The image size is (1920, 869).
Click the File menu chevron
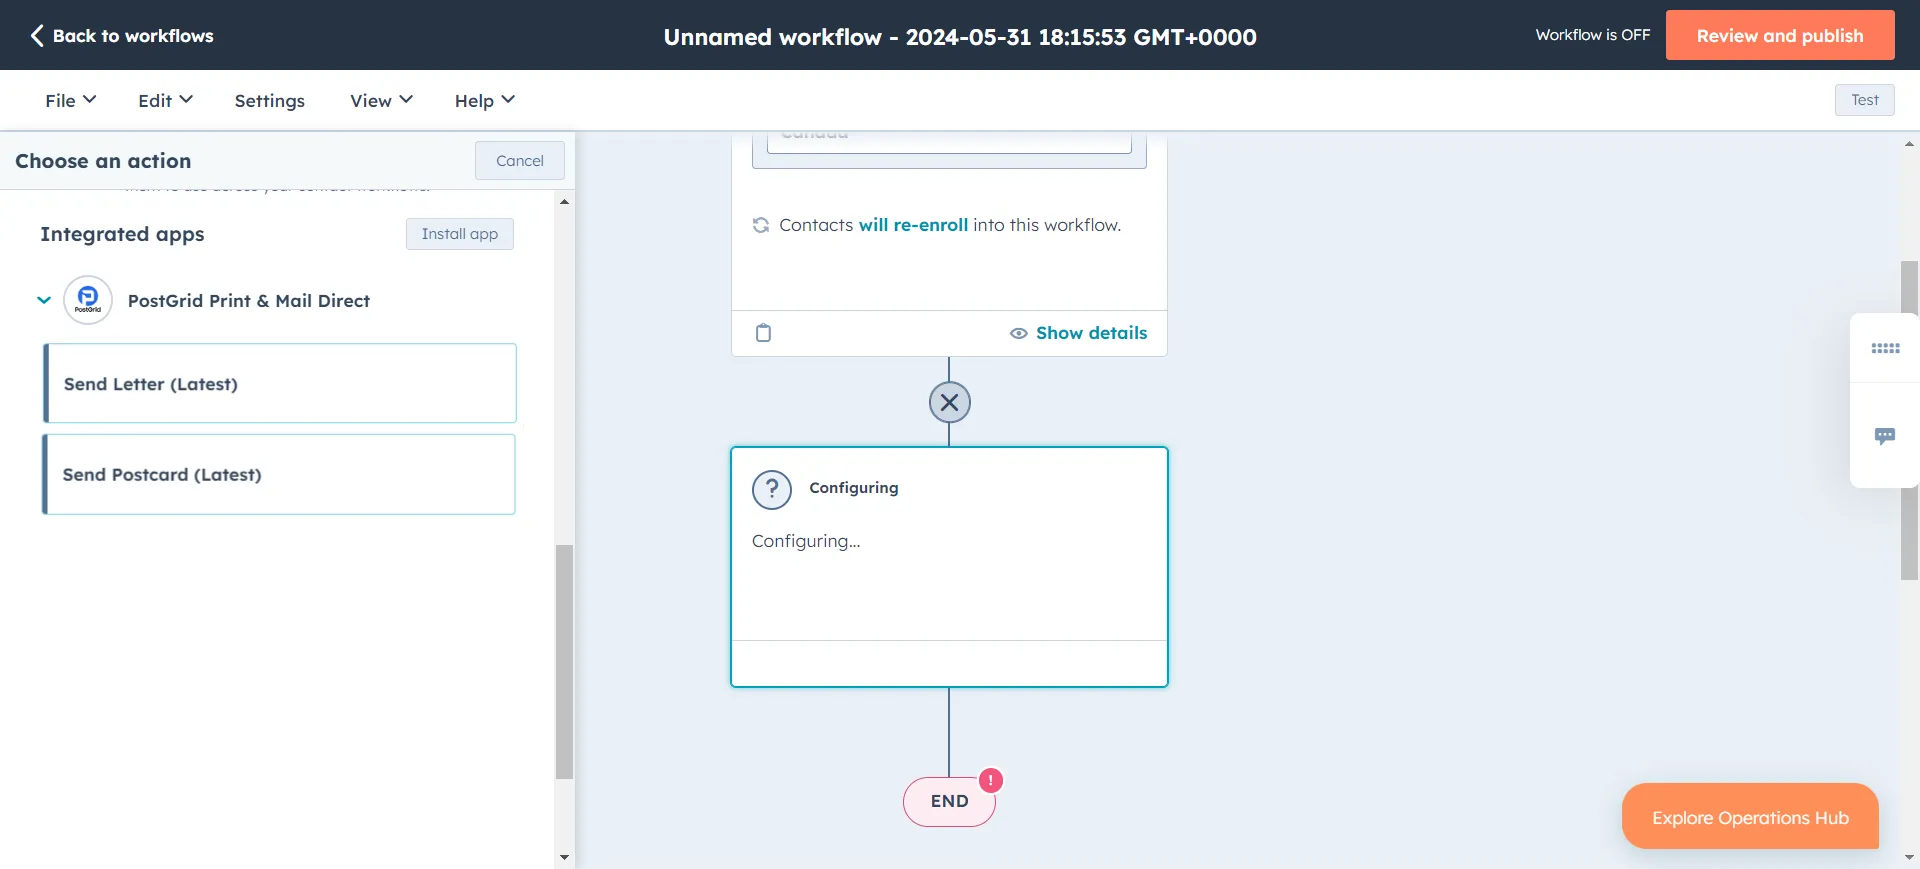90,99
